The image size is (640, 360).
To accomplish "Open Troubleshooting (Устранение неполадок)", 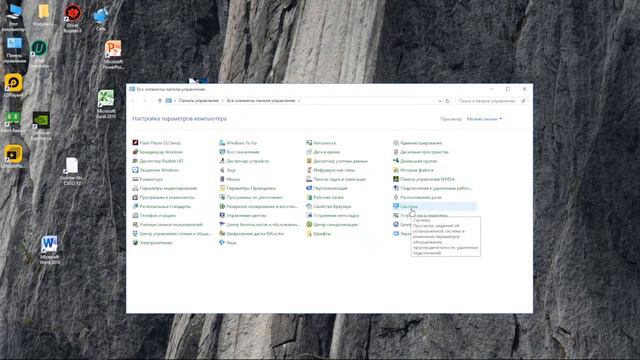I will [333, 215].
